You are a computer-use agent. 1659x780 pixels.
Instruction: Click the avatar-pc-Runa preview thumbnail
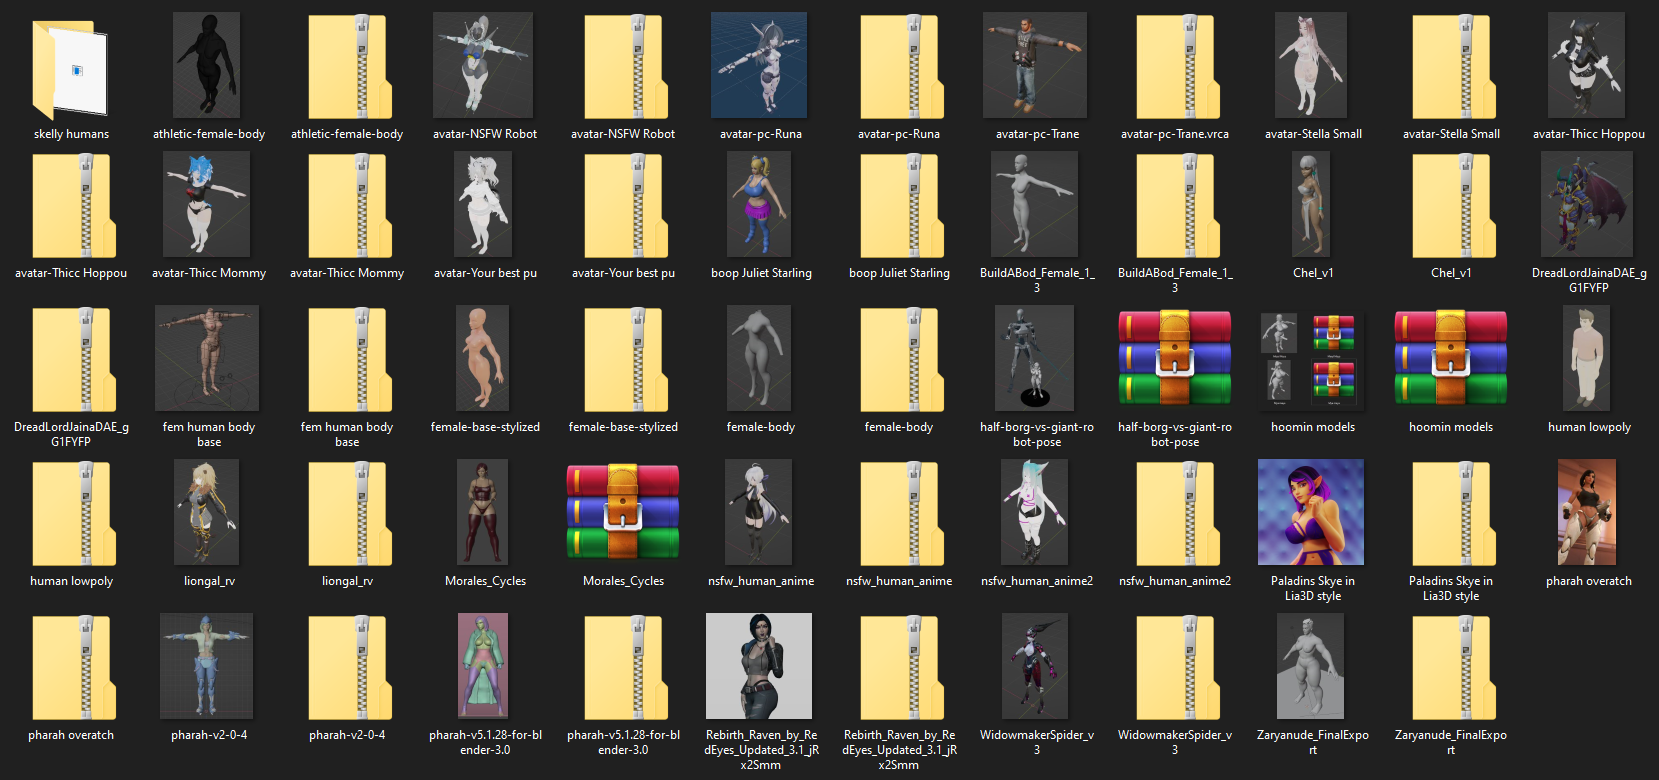coord(759,65)
